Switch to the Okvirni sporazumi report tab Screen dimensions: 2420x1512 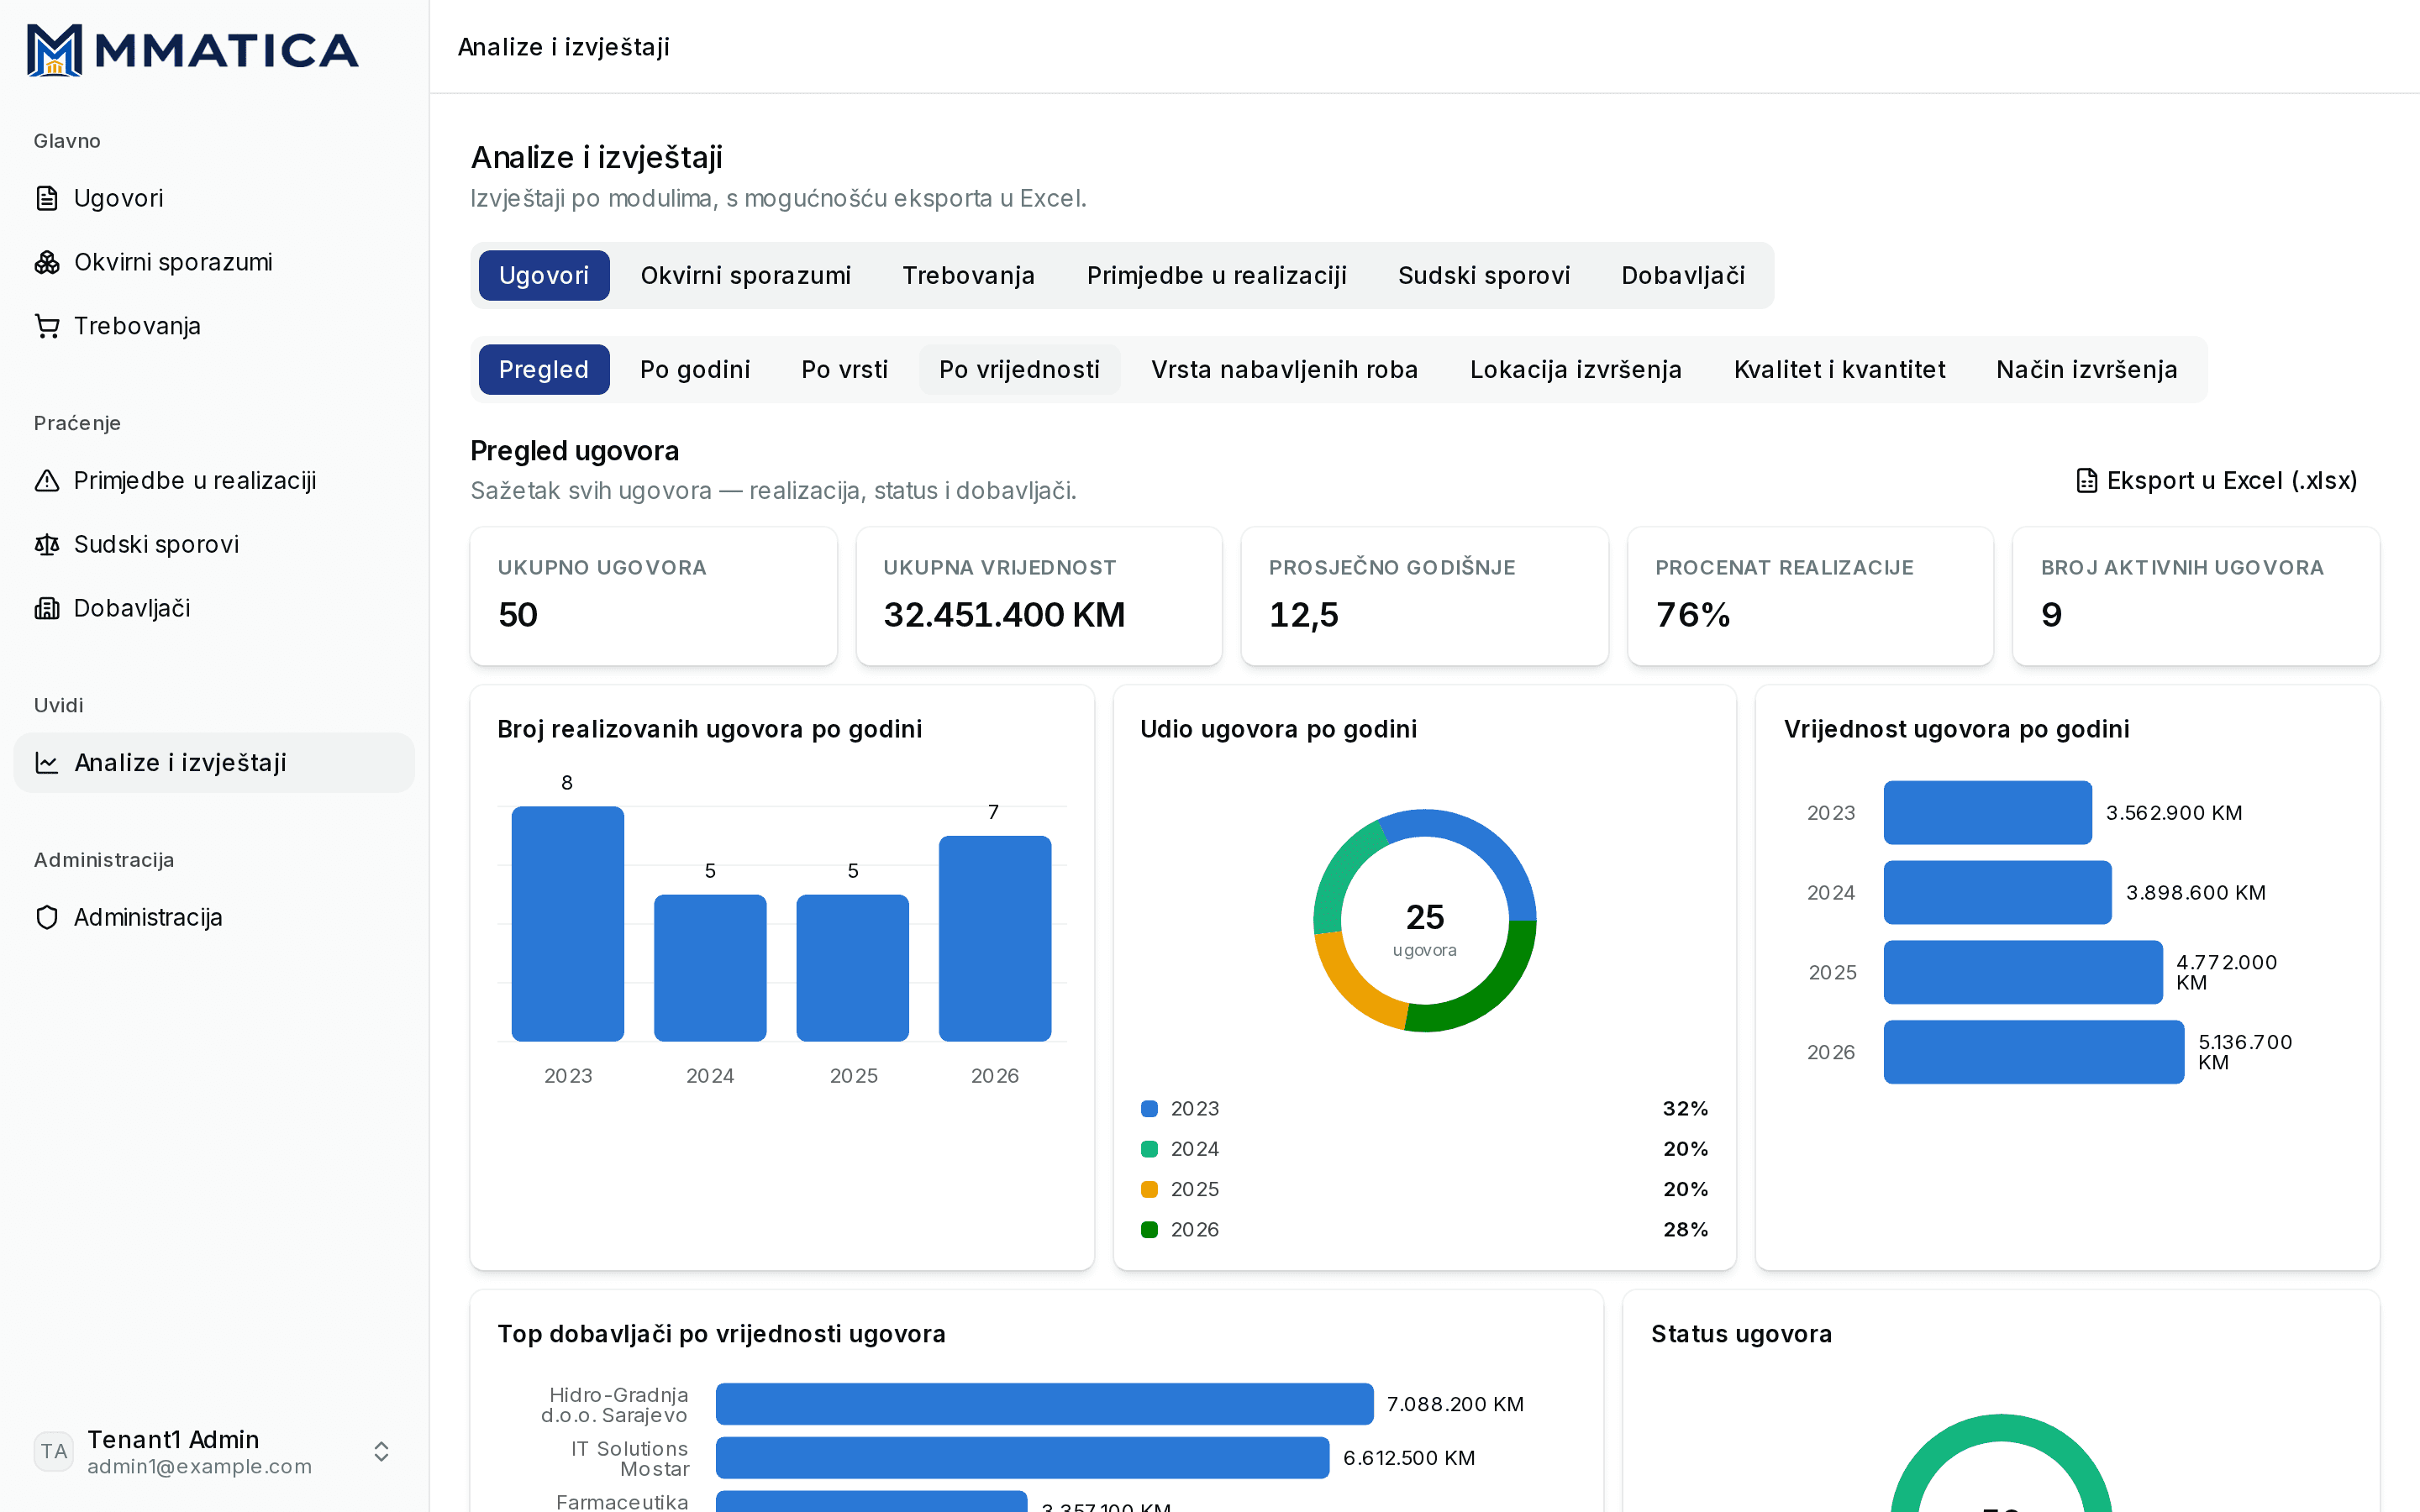pos(745,275)
